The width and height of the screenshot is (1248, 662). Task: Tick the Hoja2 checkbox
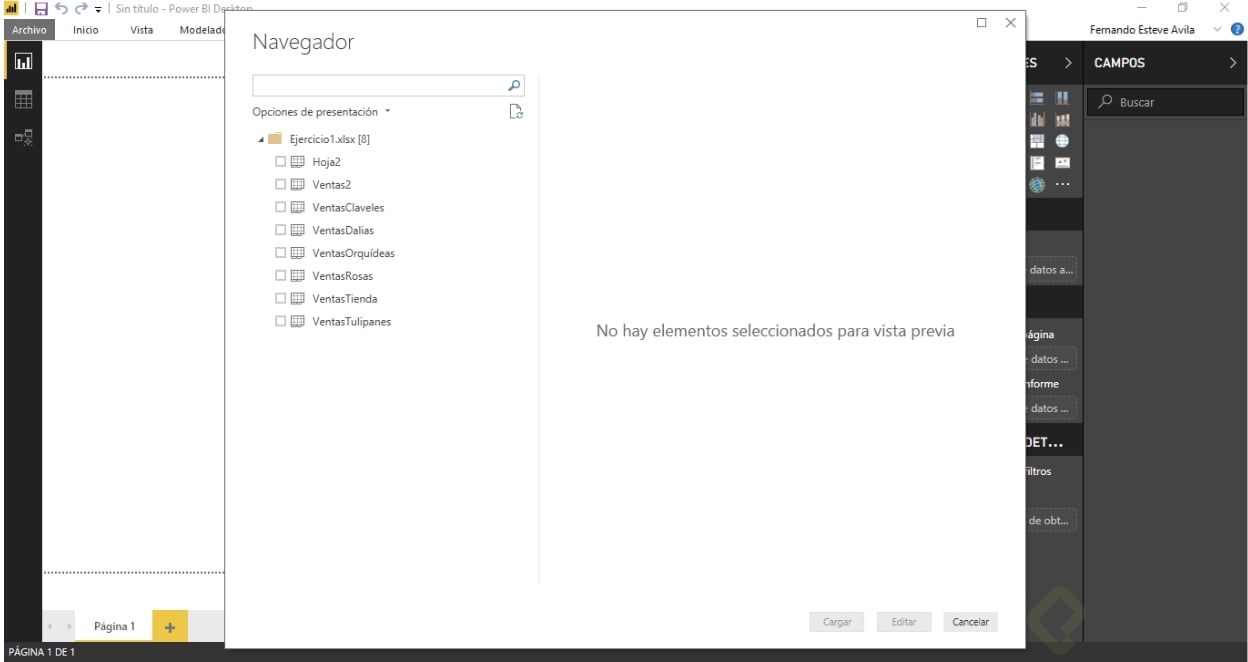(280, 161)
